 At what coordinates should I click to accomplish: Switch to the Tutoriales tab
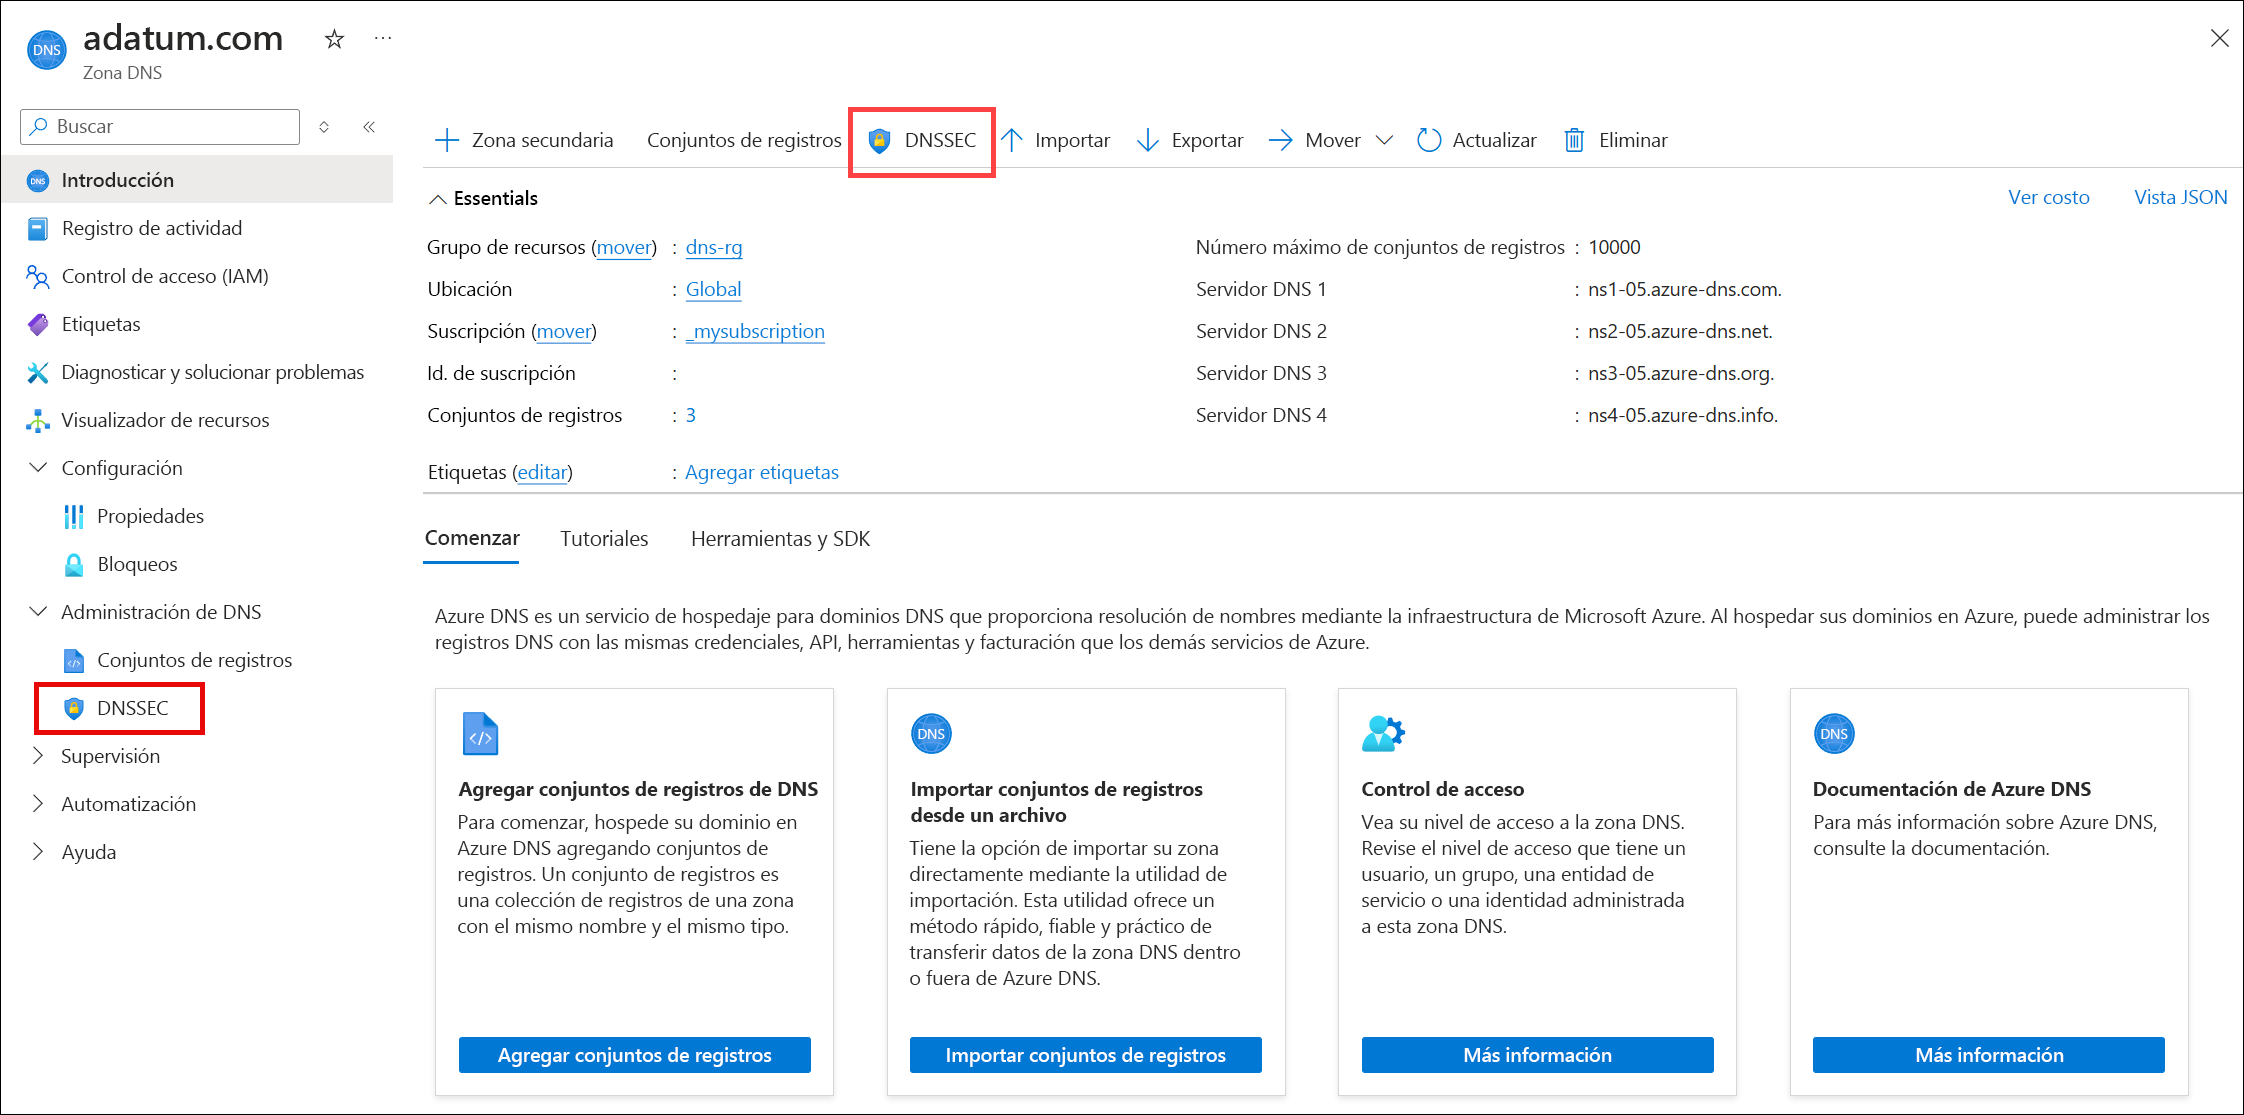click(x=604, y=539)
